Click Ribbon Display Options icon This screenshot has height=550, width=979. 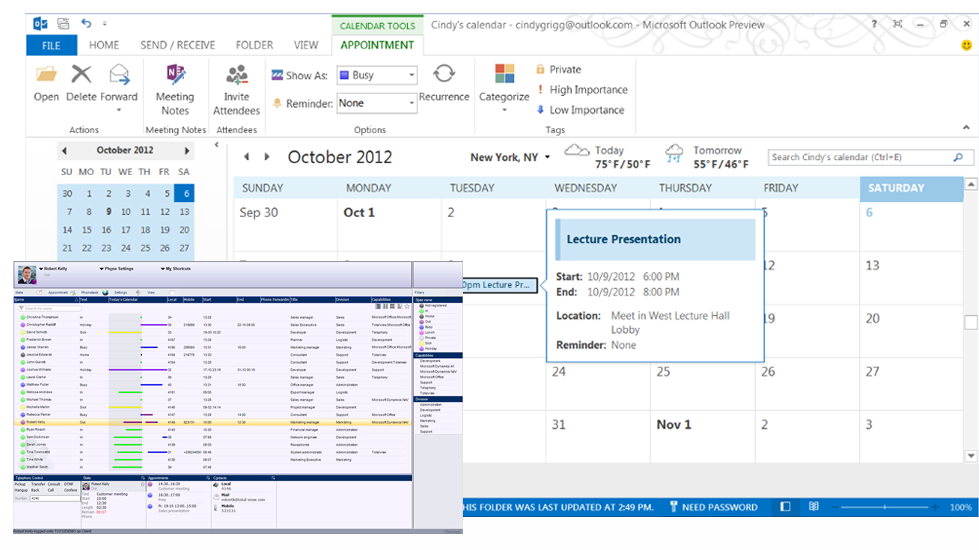897,24
